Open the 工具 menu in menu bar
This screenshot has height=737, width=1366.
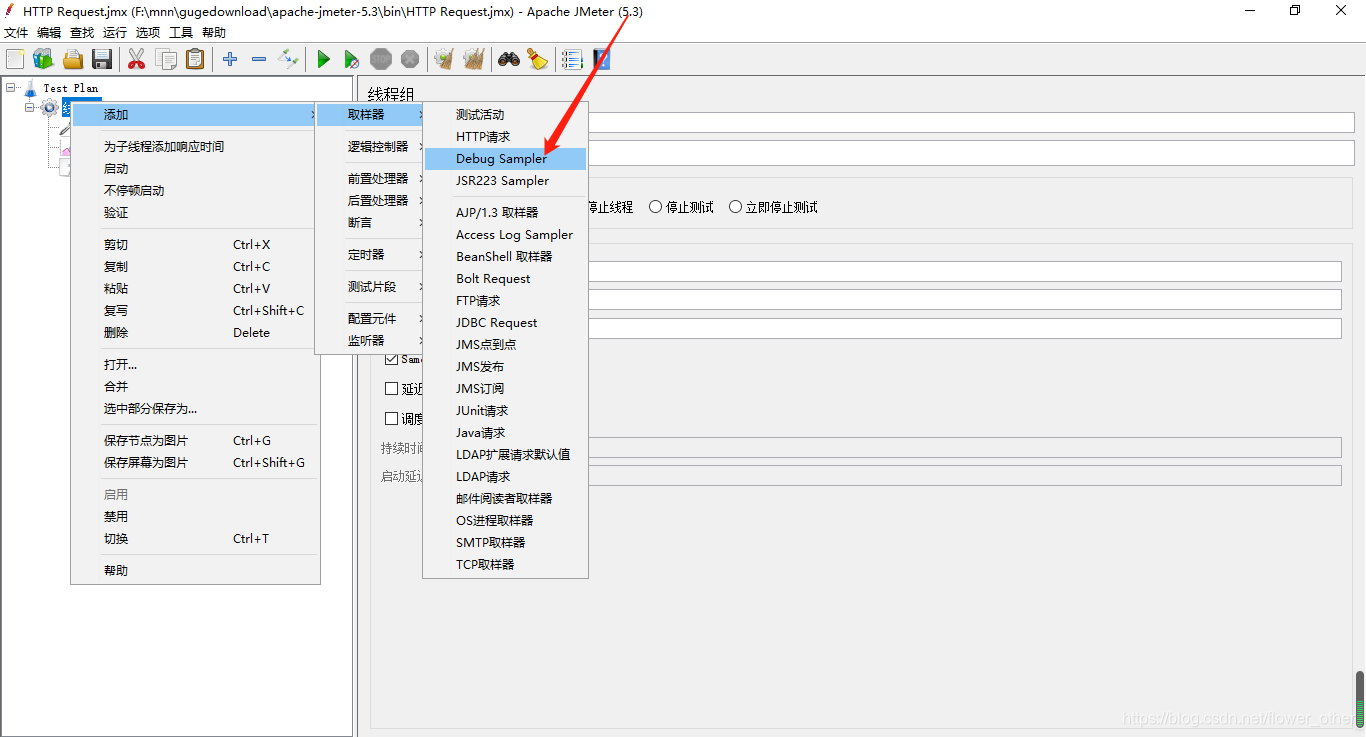tap(181, 33)
